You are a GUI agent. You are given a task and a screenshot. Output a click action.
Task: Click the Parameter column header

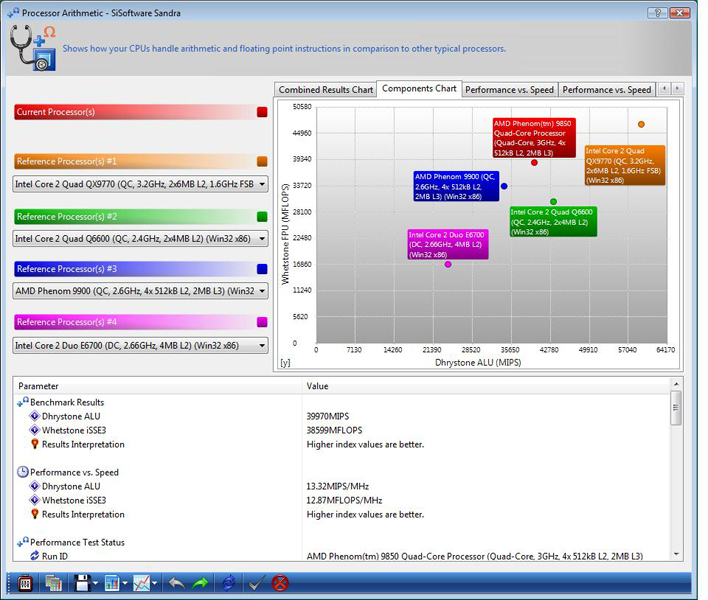(158, 386)
